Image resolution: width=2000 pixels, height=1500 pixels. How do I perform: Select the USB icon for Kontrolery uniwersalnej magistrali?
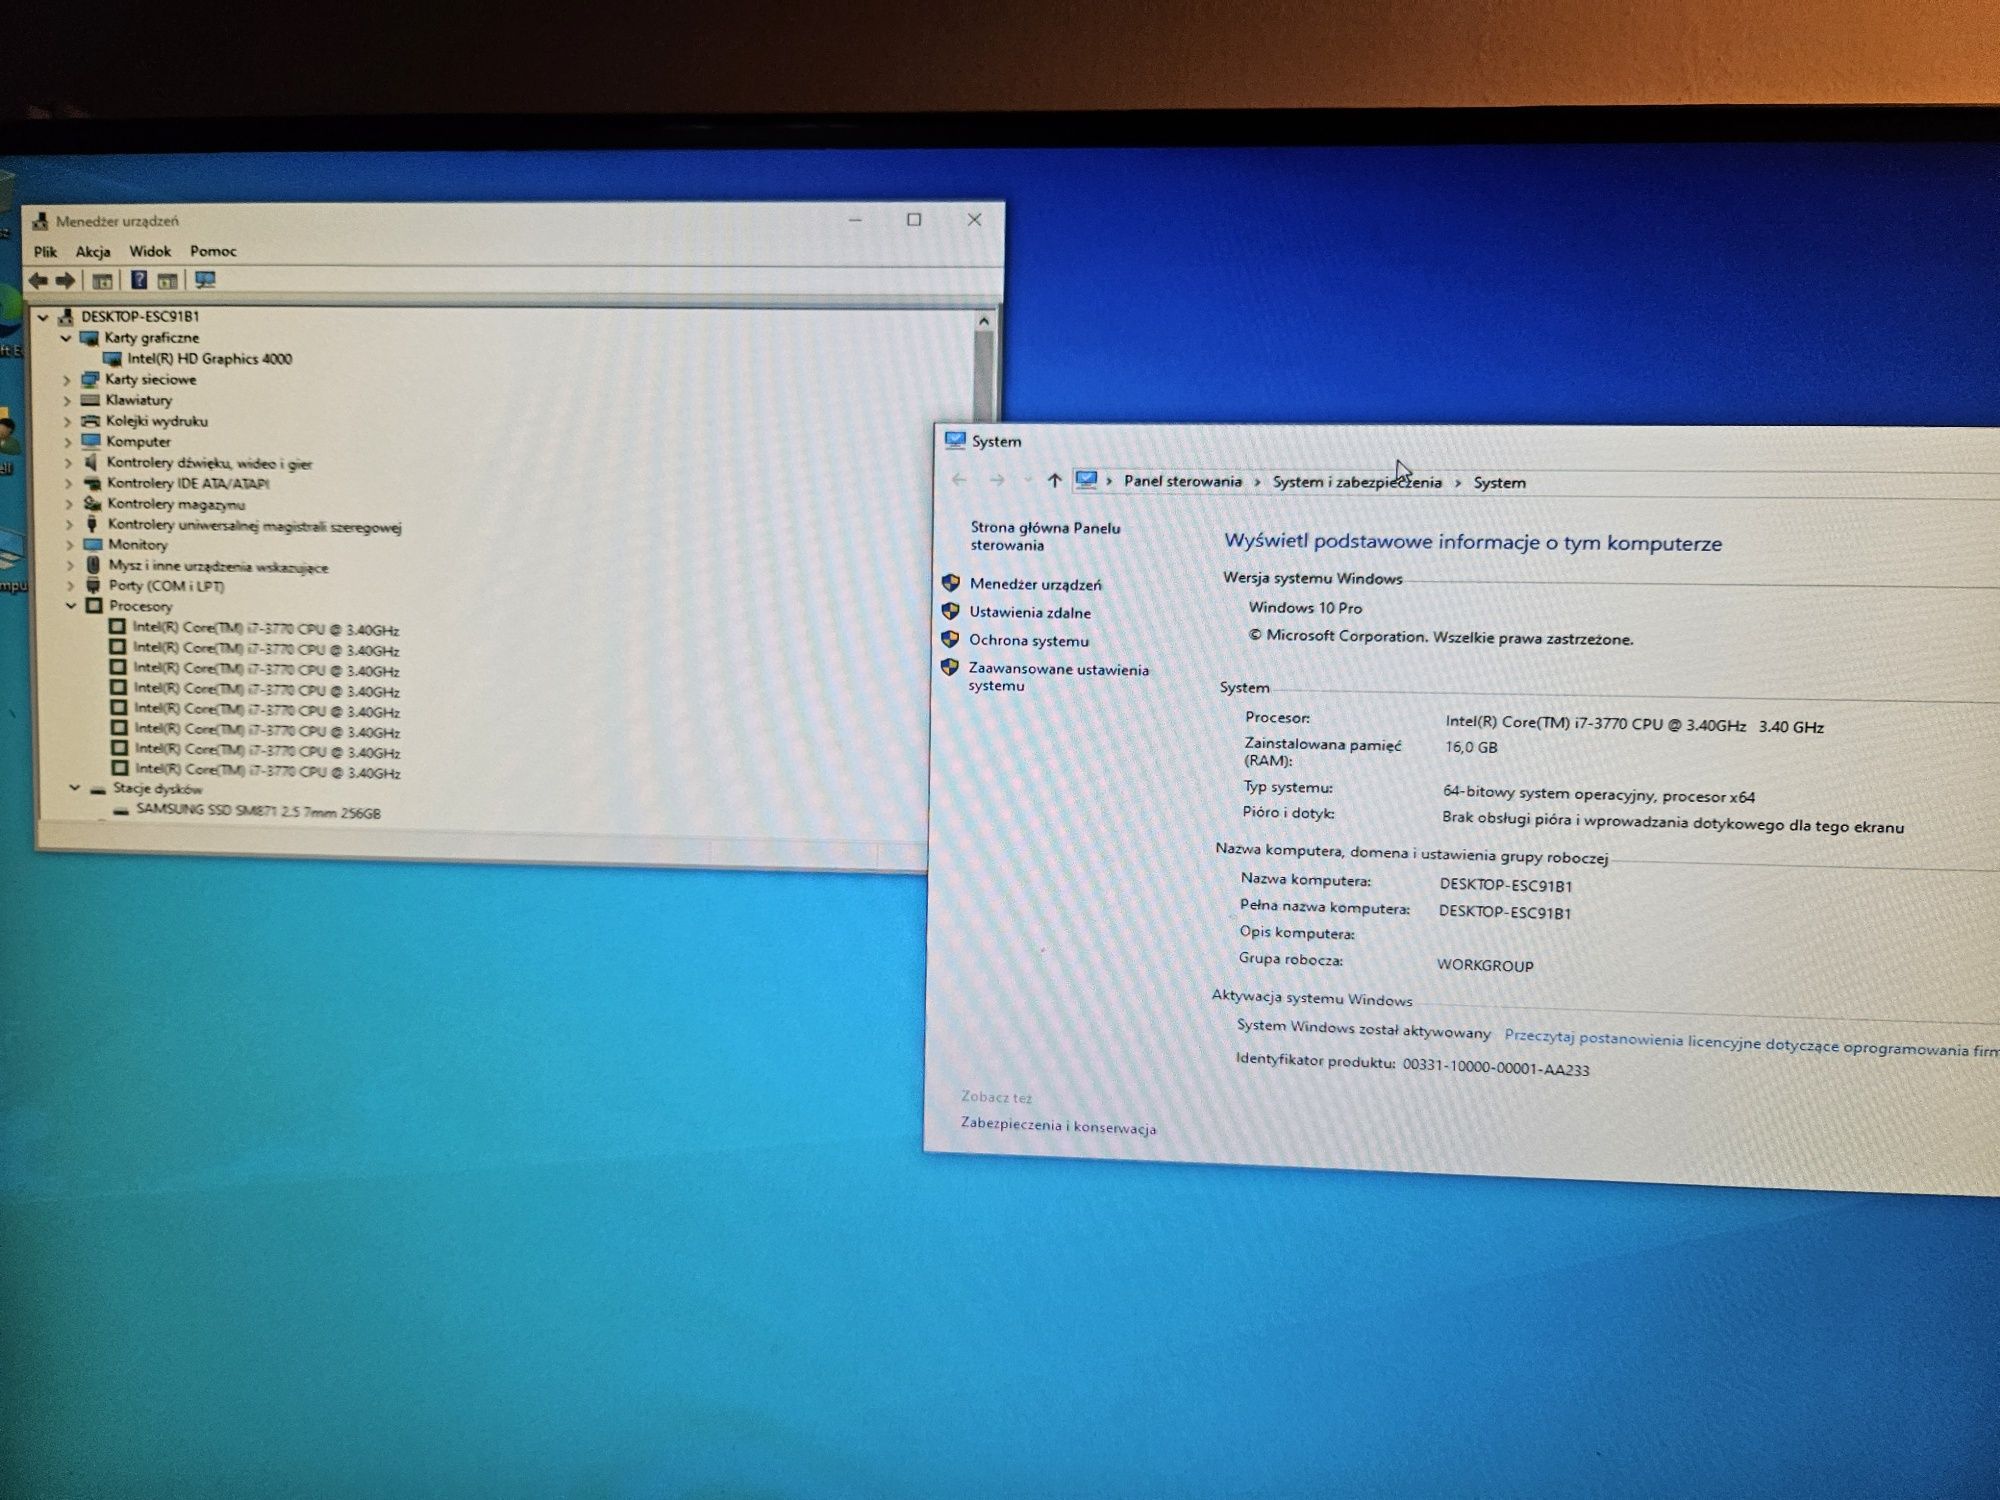92,525
